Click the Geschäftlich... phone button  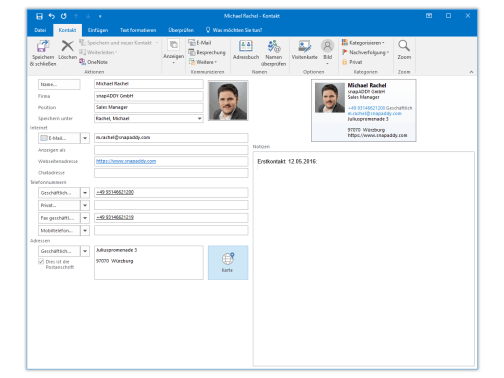[59, 193]
